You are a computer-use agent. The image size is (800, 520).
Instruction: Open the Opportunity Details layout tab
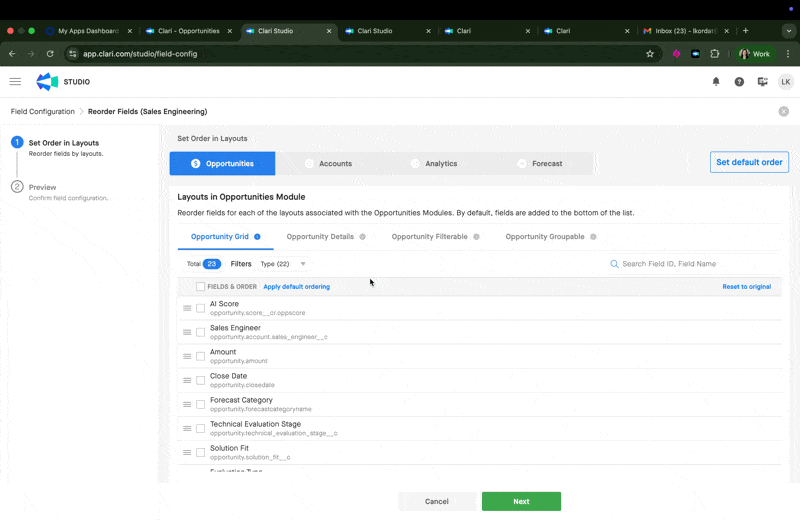[x=326, y=237]
